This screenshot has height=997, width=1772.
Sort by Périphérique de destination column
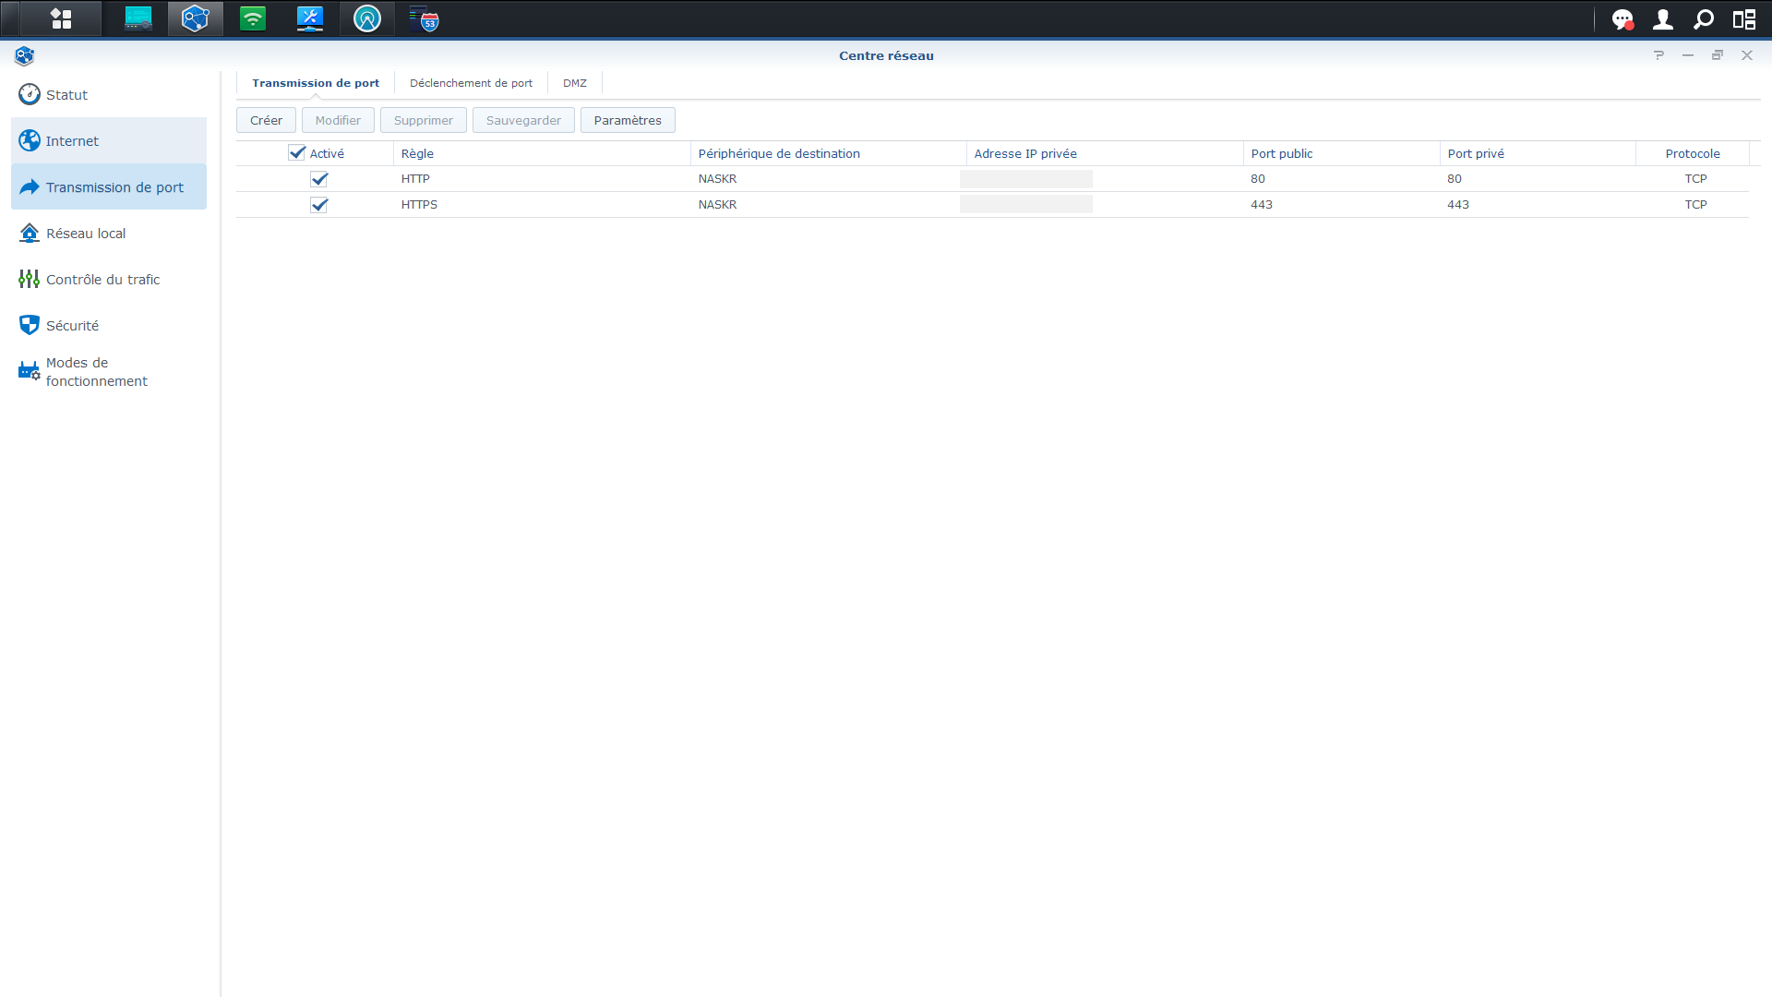(x=828, y=153)
